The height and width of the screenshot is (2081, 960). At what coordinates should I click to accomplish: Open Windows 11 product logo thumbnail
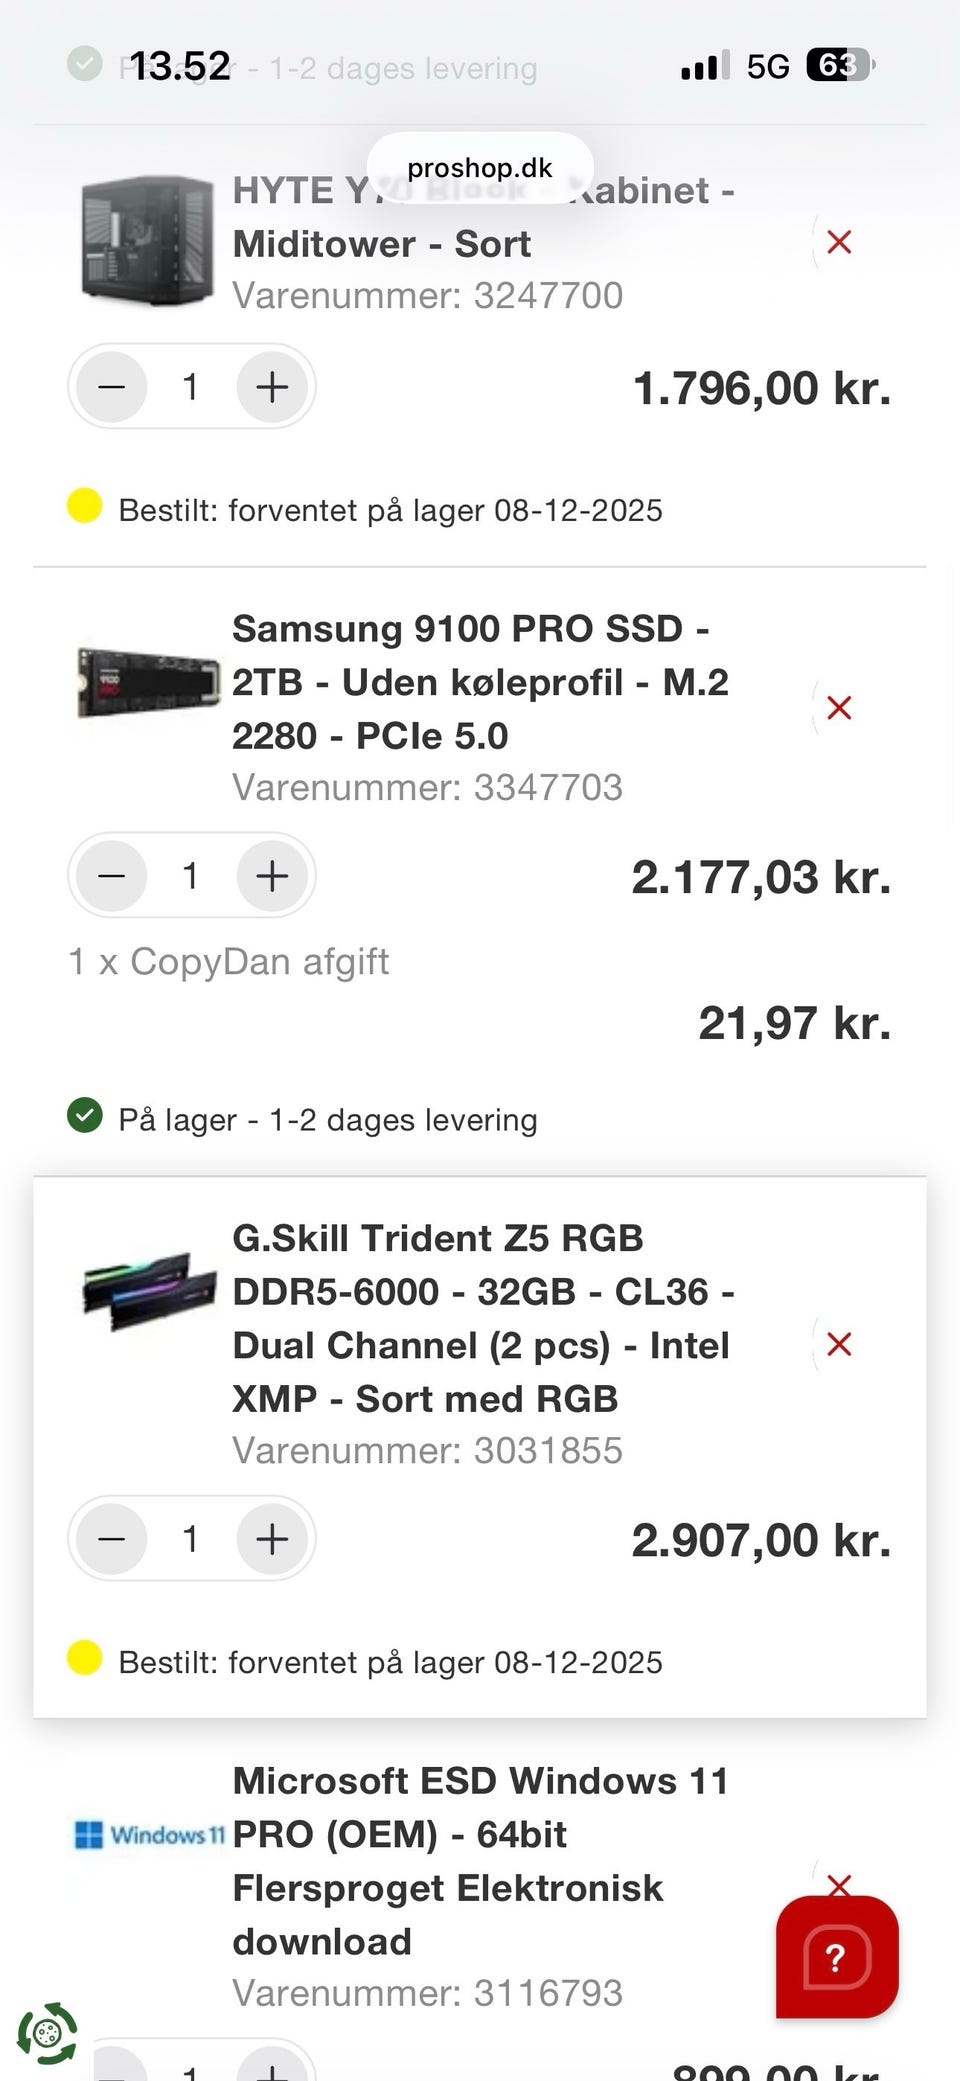click(148, 1835)
